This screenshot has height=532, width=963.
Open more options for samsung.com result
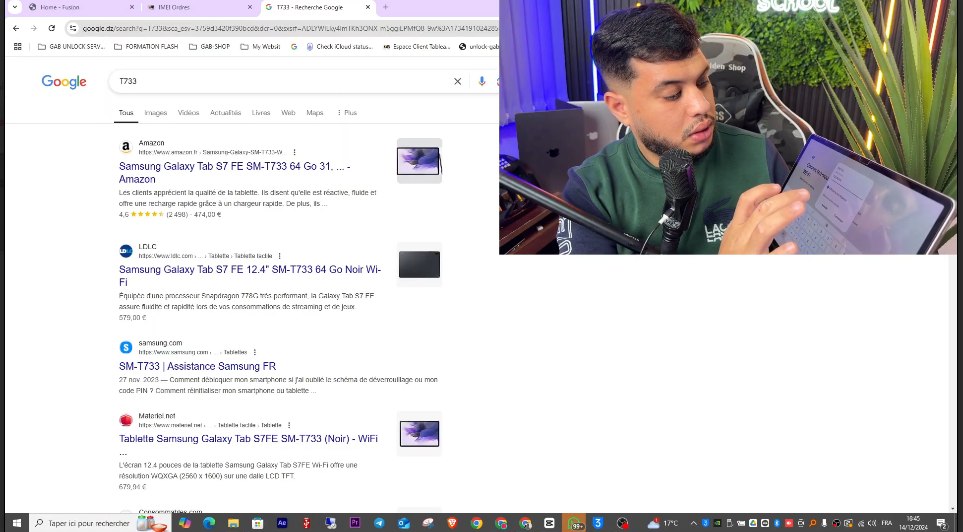click(x=254, y=353)
